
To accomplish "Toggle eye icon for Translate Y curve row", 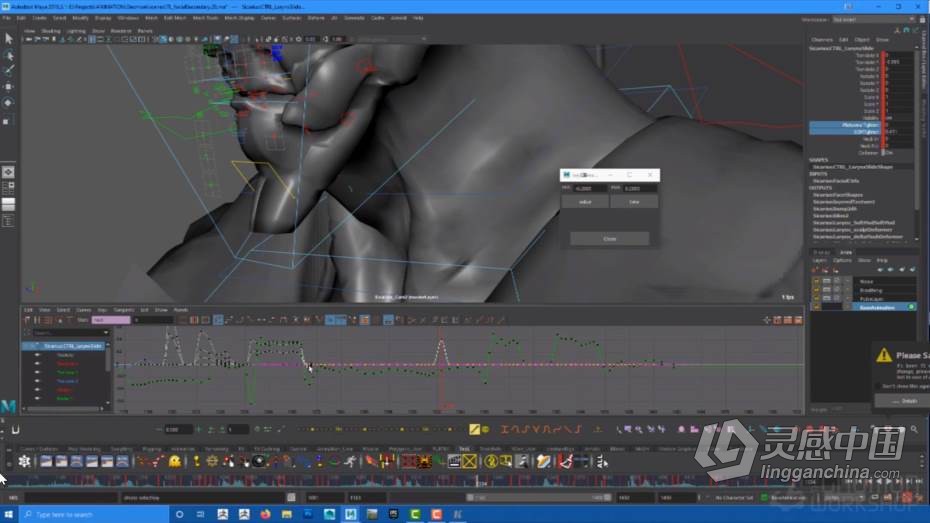I will (x=37, y=372).
